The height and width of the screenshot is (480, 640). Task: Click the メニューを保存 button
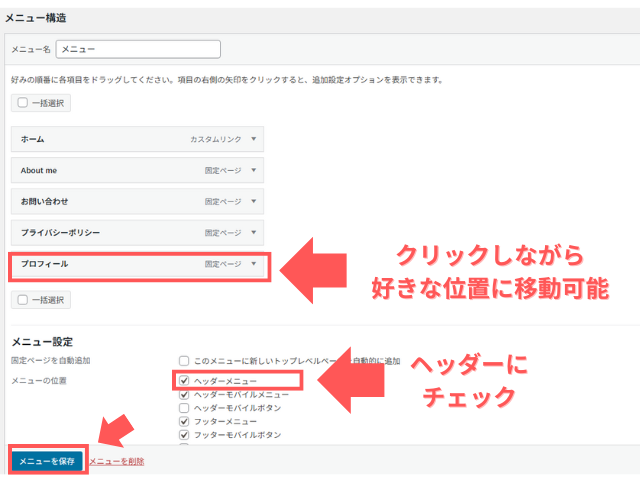tap(47, 461)
